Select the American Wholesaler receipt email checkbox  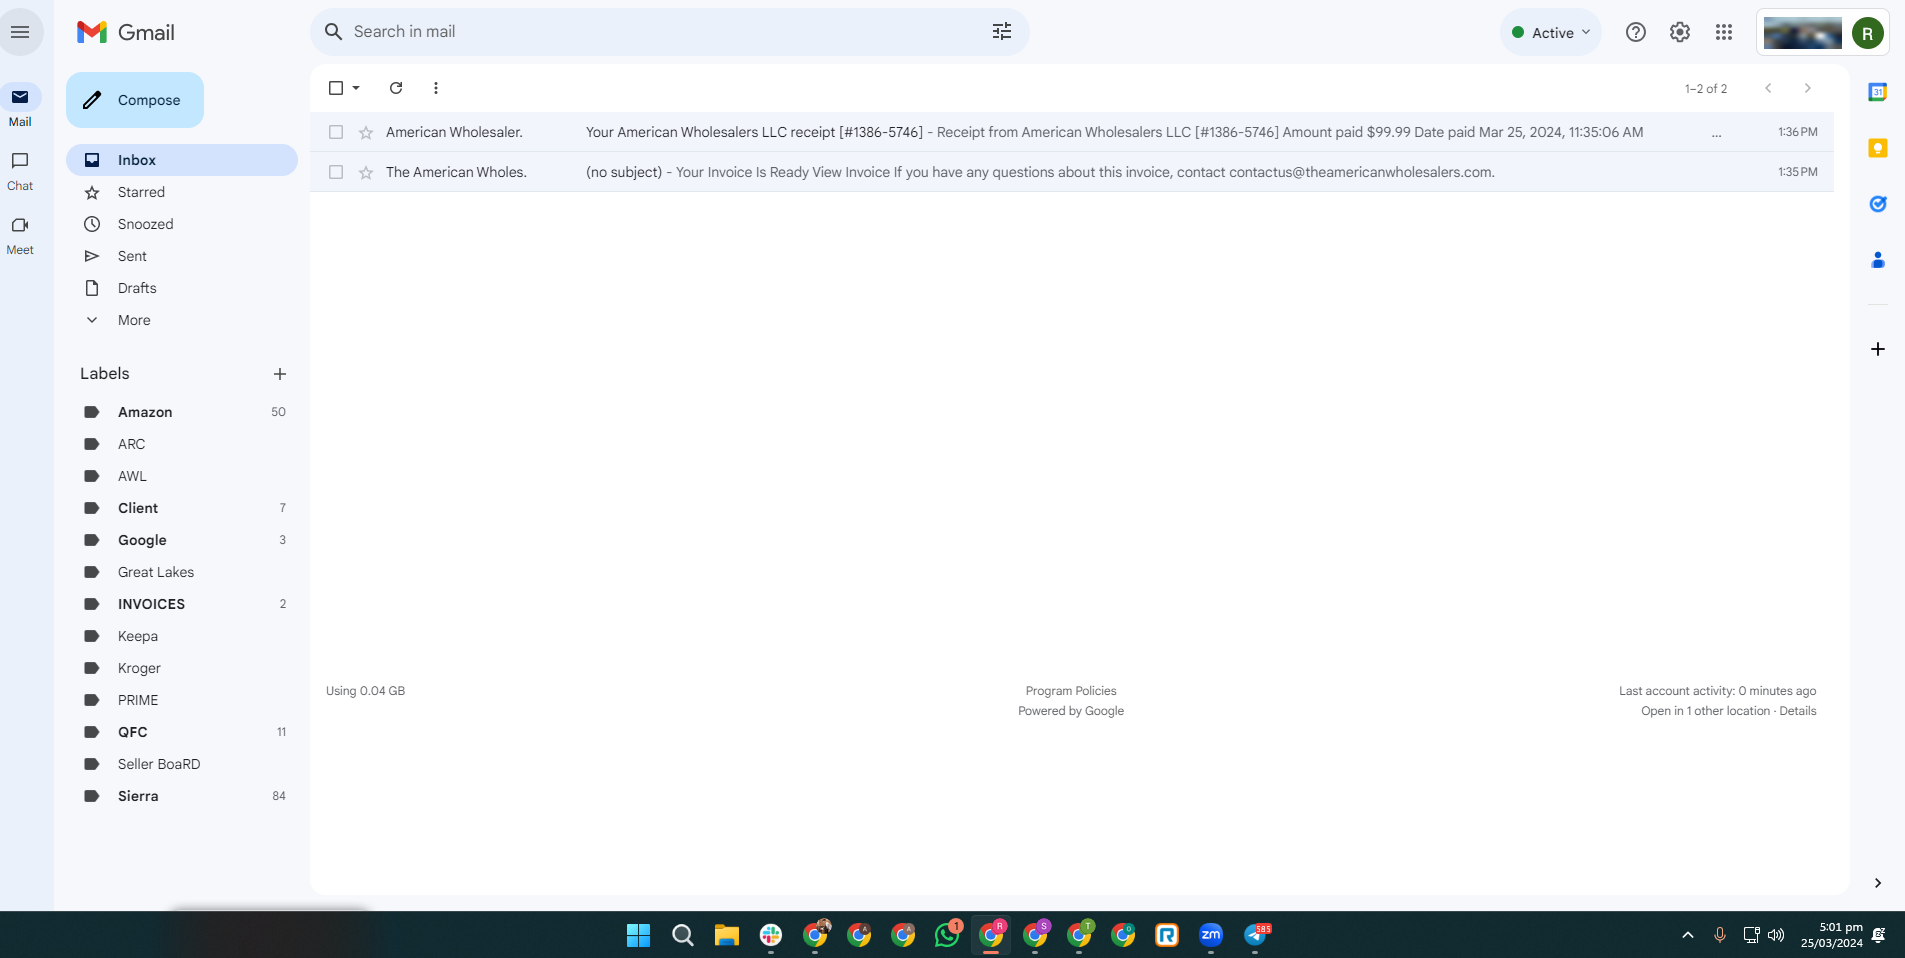pyautogui.click(x=336, y=132)
